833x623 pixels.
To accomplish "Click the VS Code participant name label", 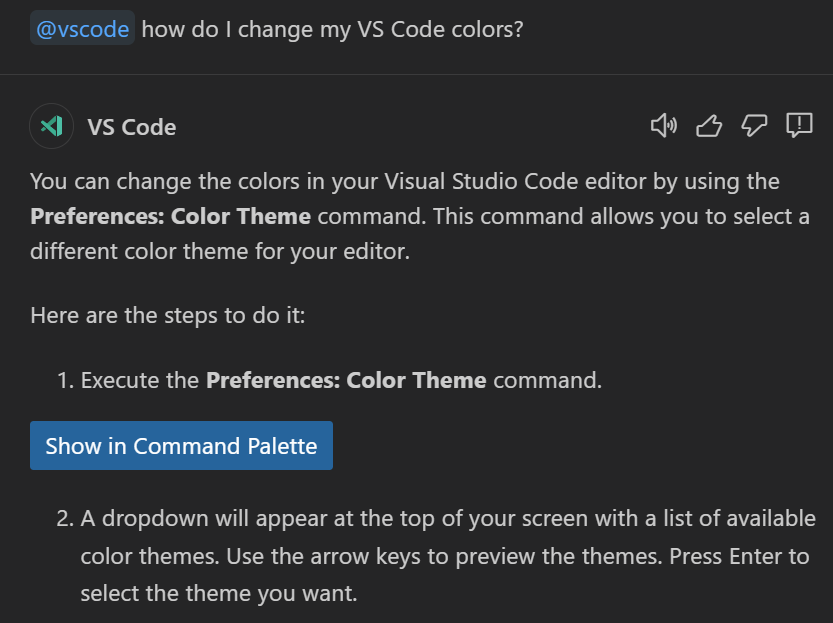I will (x=132, y=127).
